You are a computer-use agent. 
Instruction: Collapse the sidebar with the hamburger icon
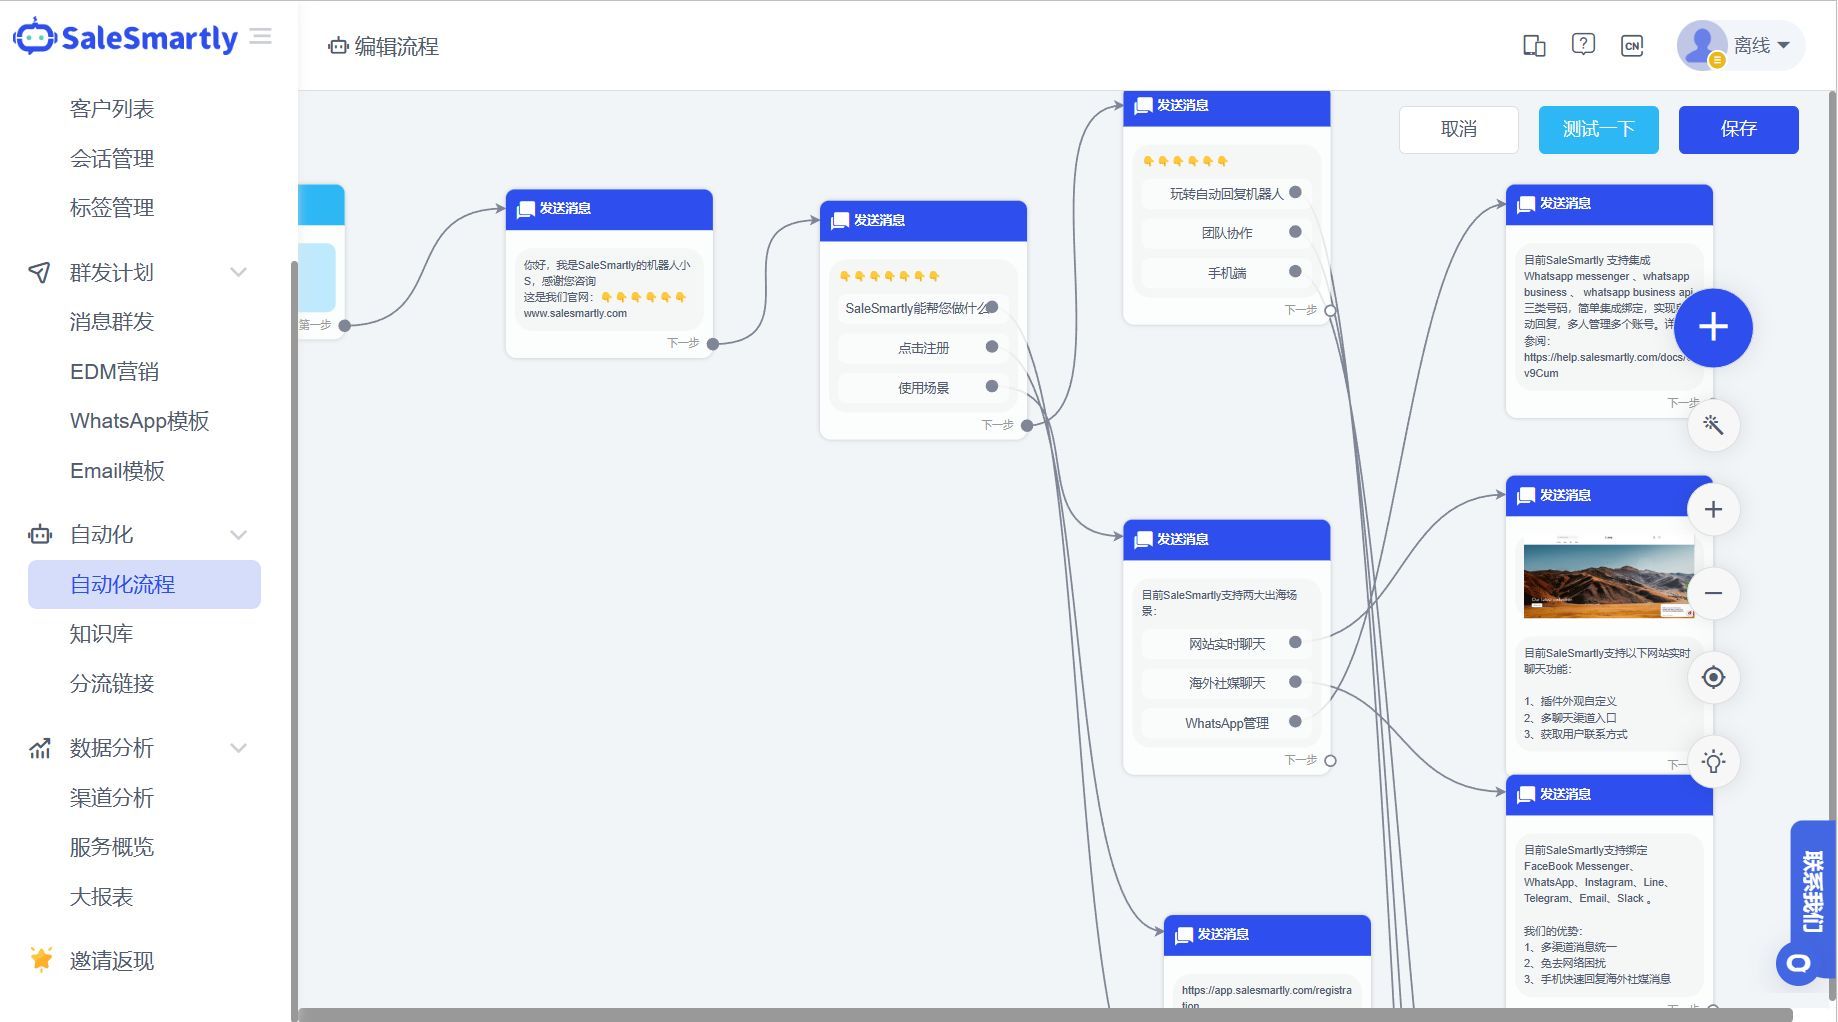click(x=261, y=37)
